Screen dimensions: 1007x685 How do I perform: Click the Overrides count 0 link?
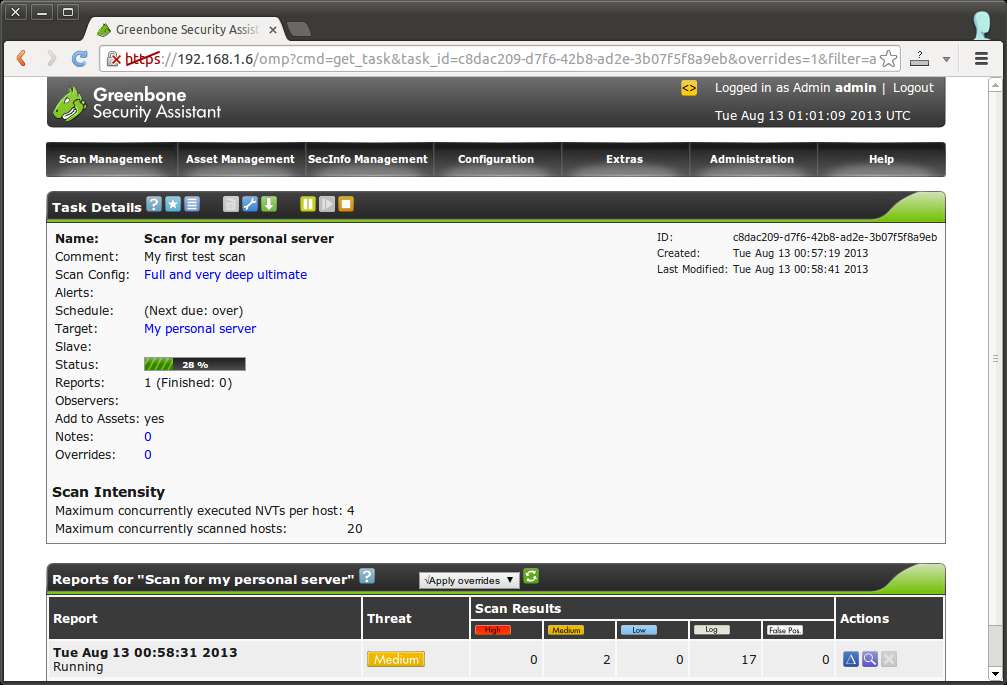point(148,455)
